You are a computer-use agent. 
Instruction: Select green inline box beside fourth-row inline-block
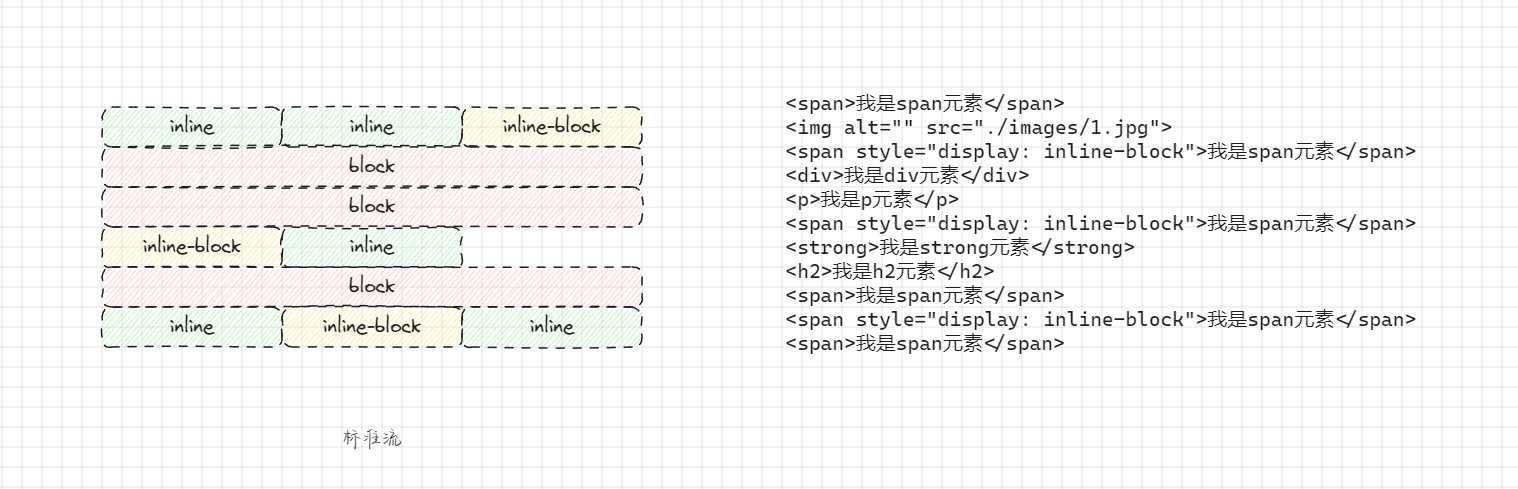click(x=371, y=247)
